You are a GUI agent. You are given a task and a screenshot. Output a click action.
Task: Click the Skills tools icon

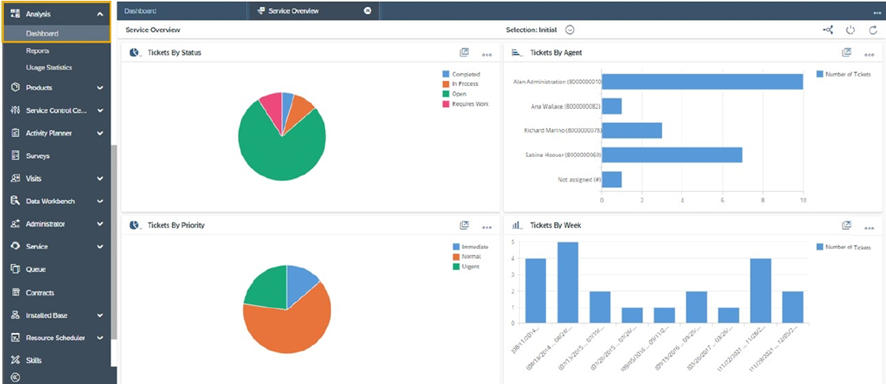tap(16, 360)
